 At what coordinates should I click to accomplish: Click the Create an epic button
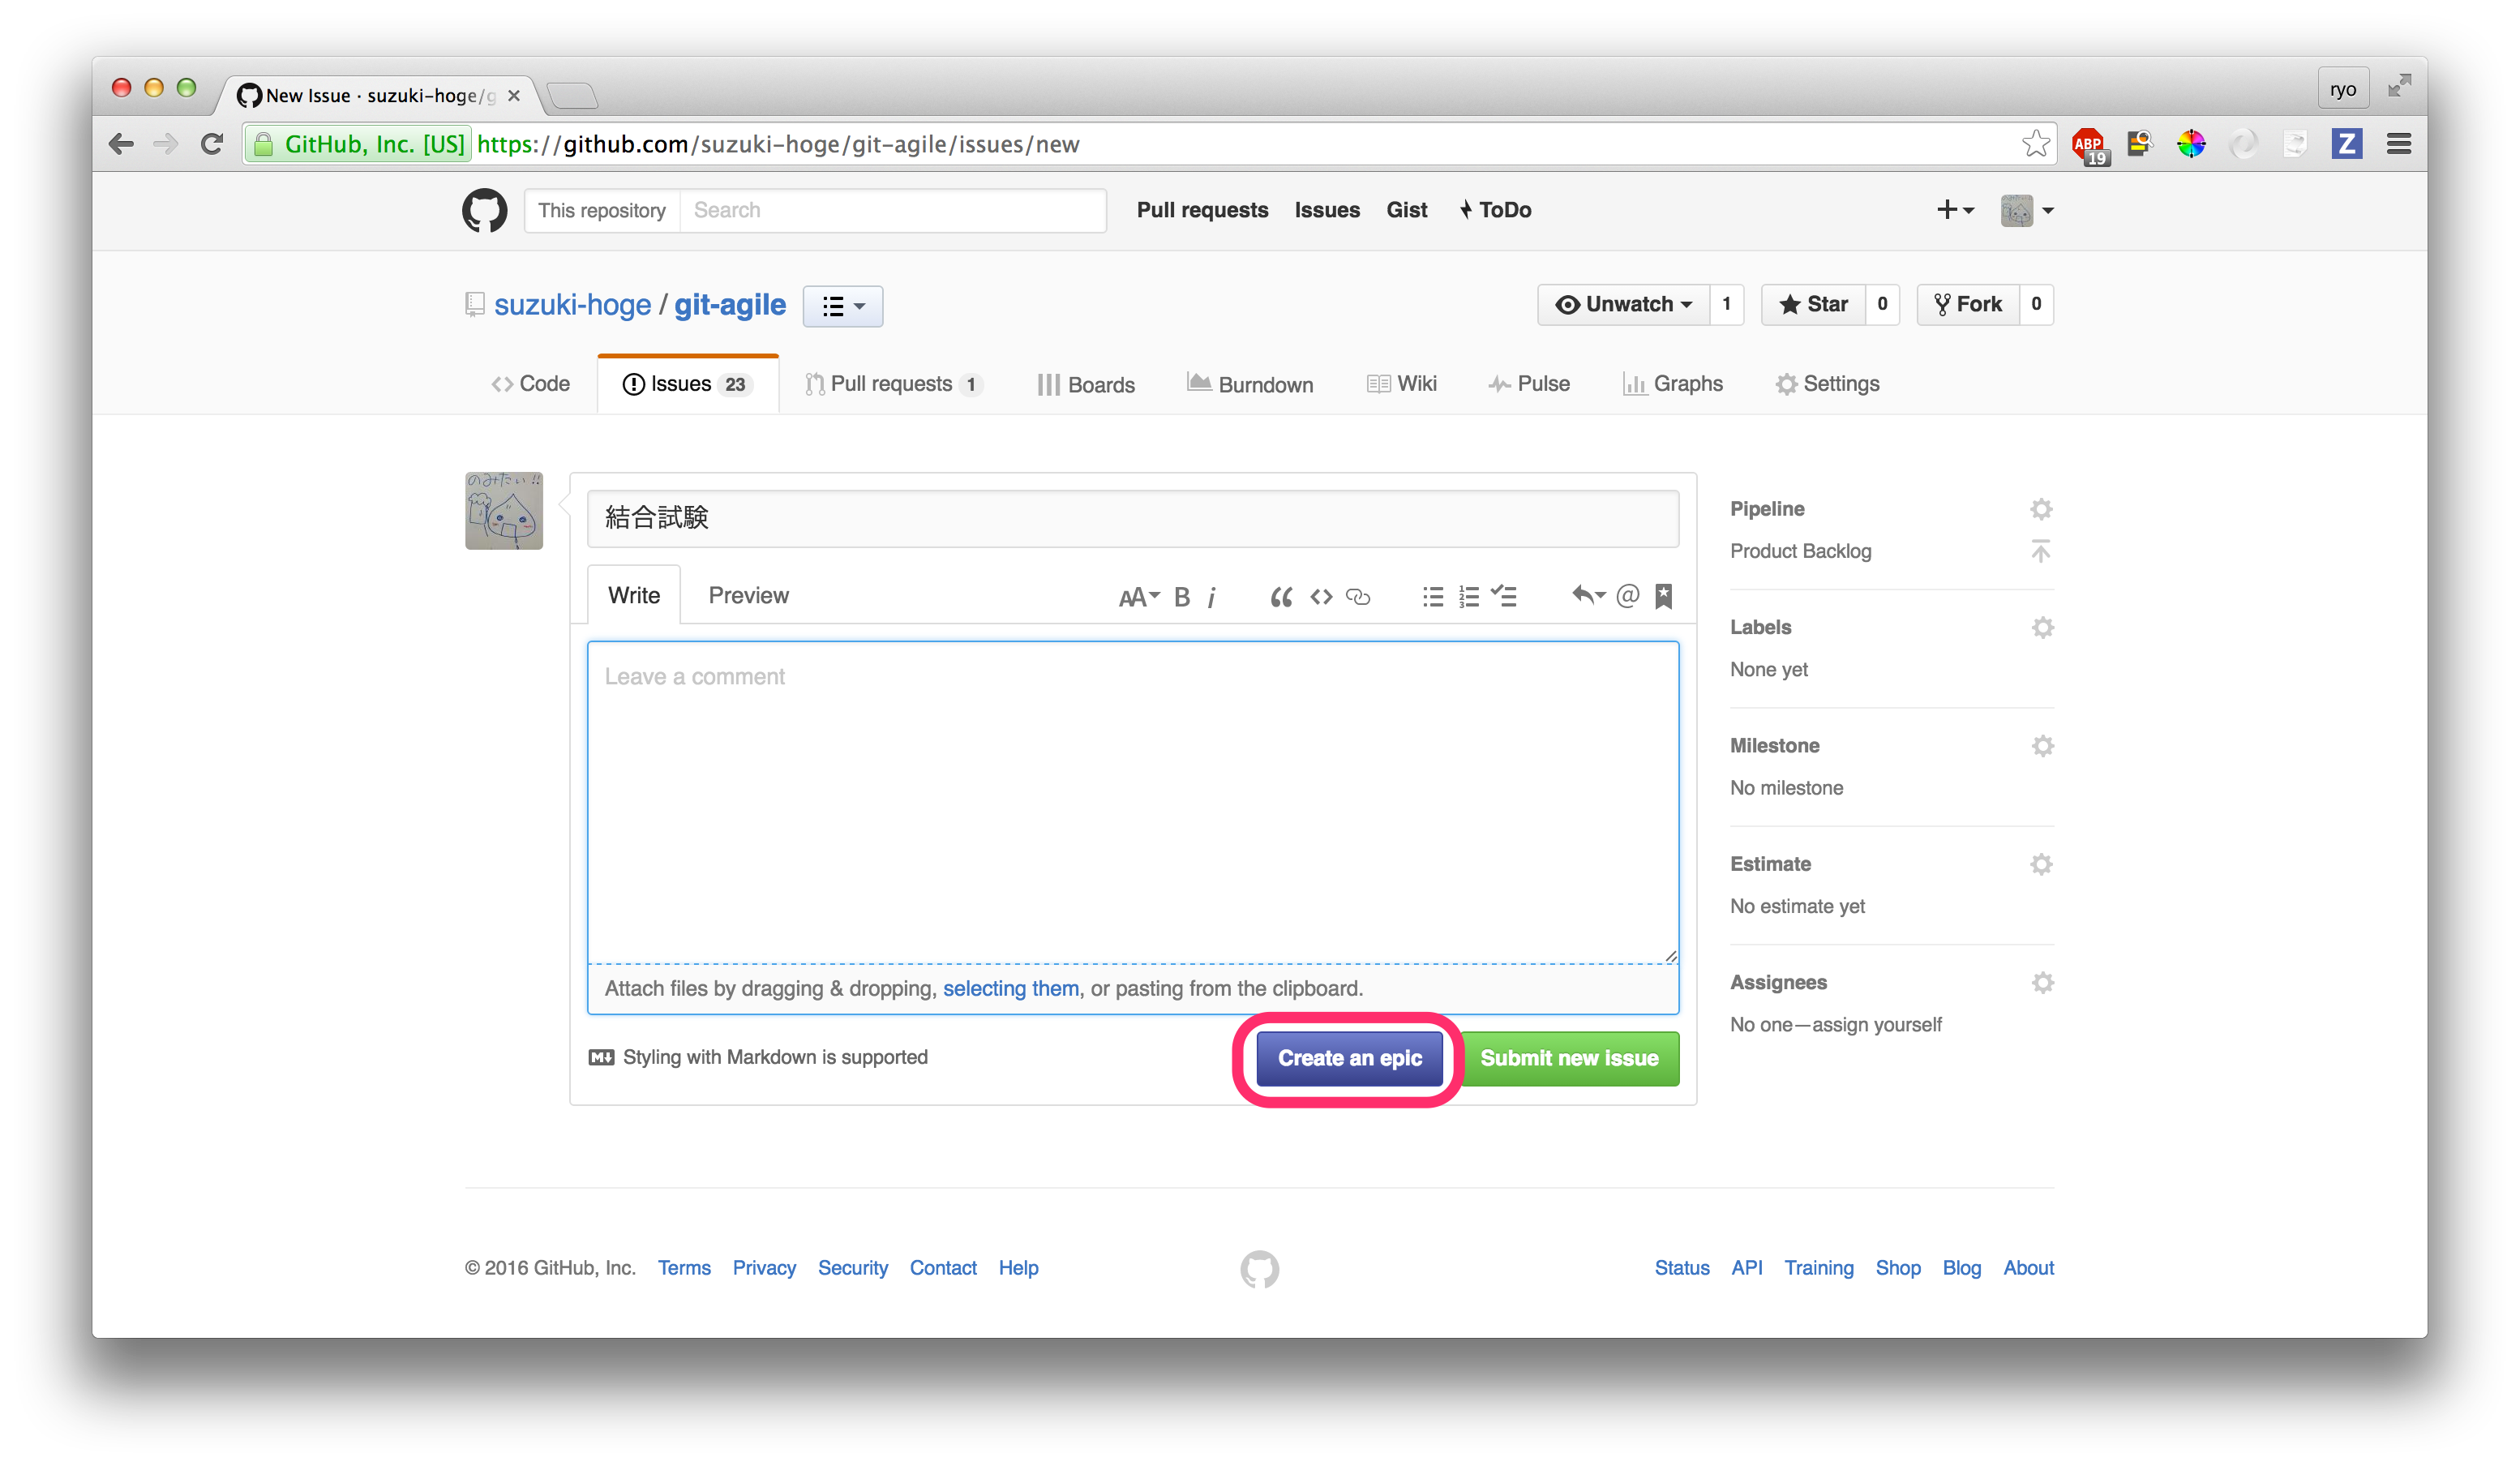(x=1348, y=1058)
